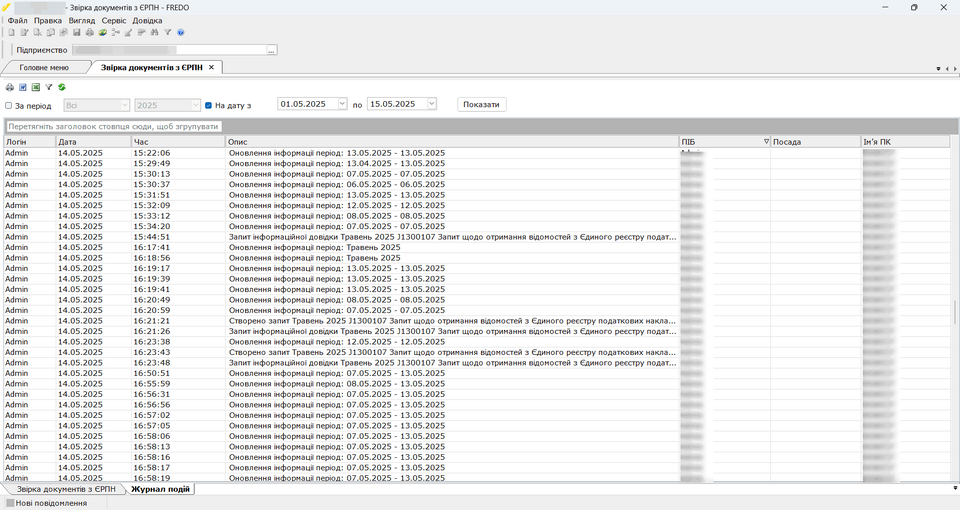This screenshot has width=960, height=510.
Task: Sort by the Час column header
Action: (x=178, y=141)
